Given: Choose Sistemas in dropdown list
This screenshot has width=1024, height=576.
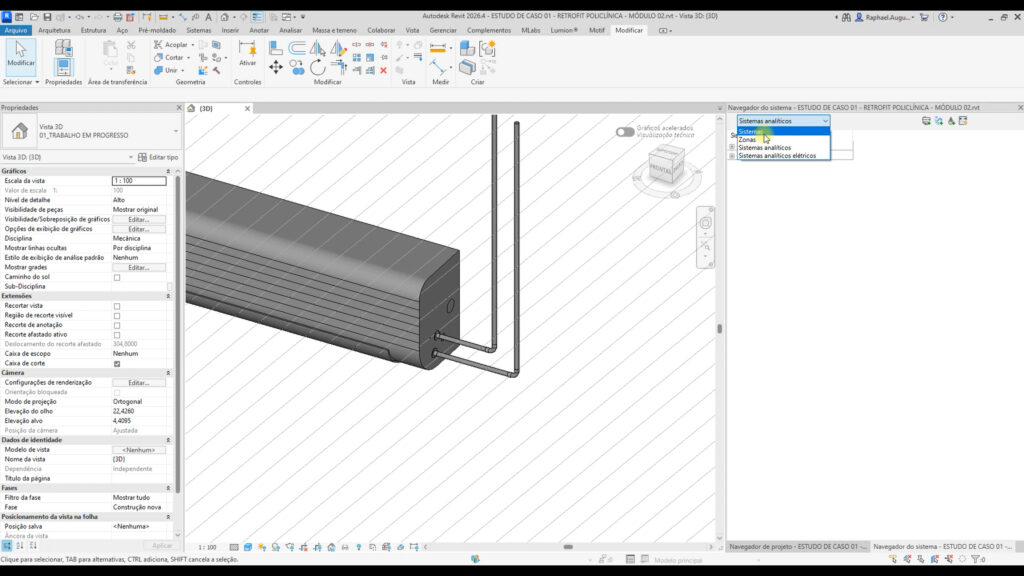Looking at the screenshot, I should pyautogui.click(x=784, y=131).
